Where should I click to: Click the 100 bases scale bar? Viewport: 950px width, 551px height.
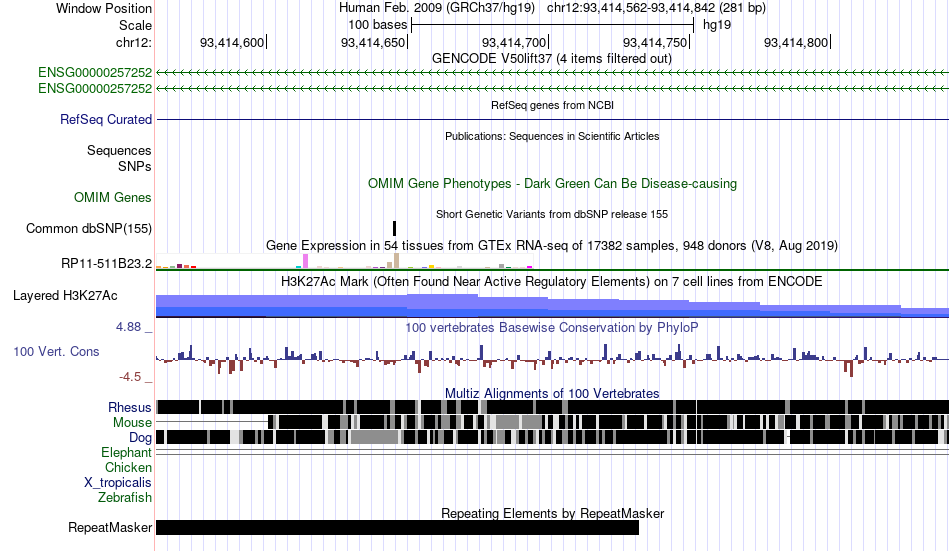point(553,25)
